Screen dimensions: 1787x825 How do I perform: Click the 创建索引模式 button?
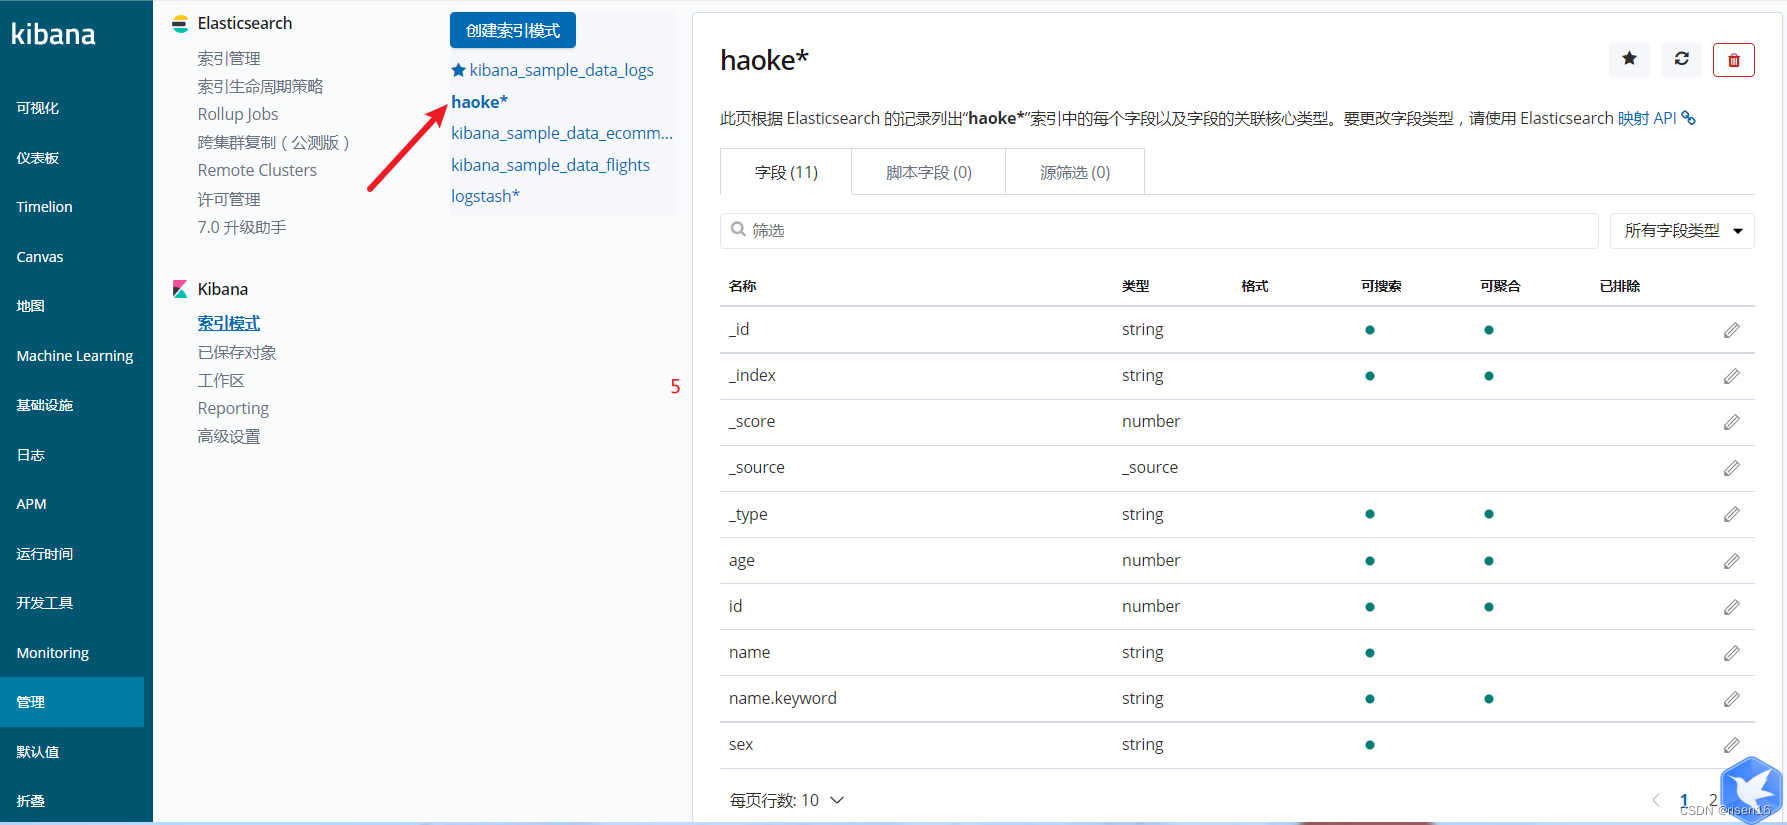[513, 30]
